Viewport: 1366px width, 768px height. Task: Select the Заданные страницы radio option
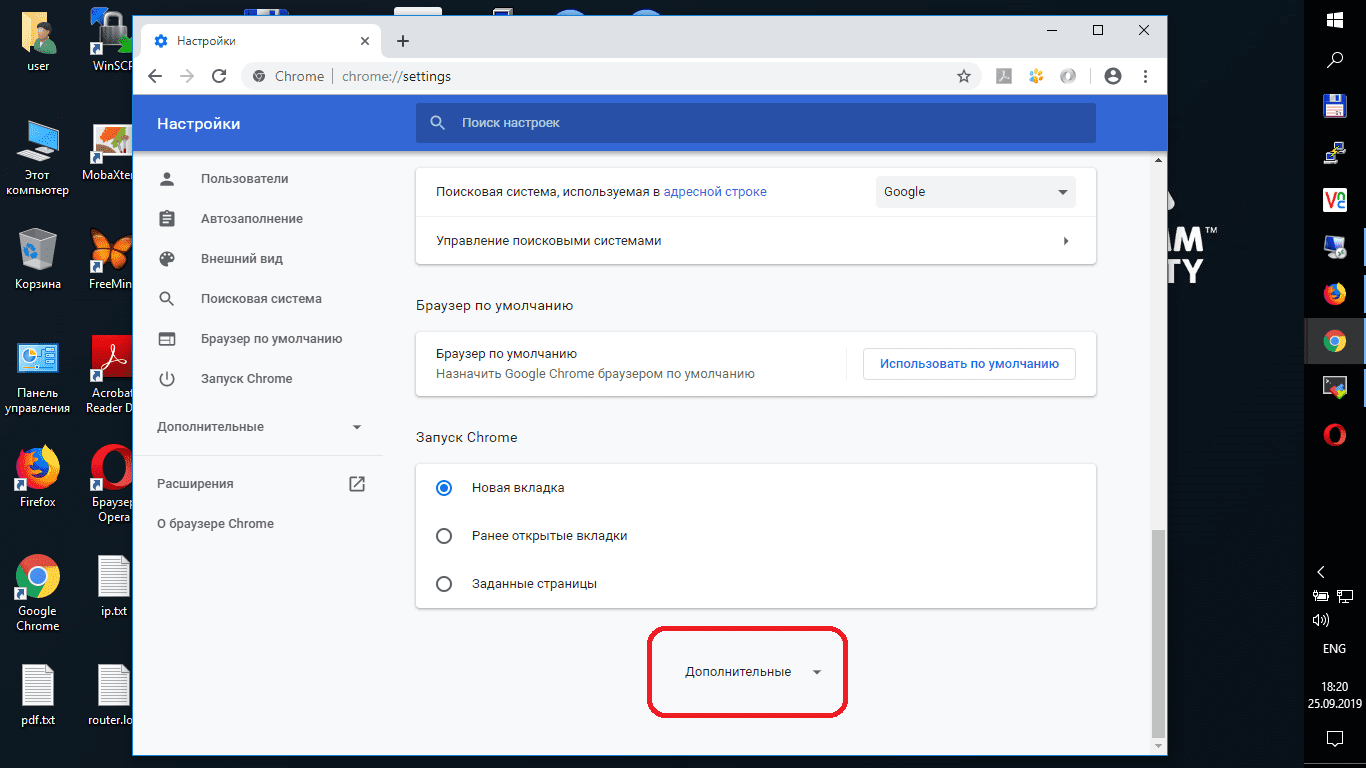coord(445,584)
